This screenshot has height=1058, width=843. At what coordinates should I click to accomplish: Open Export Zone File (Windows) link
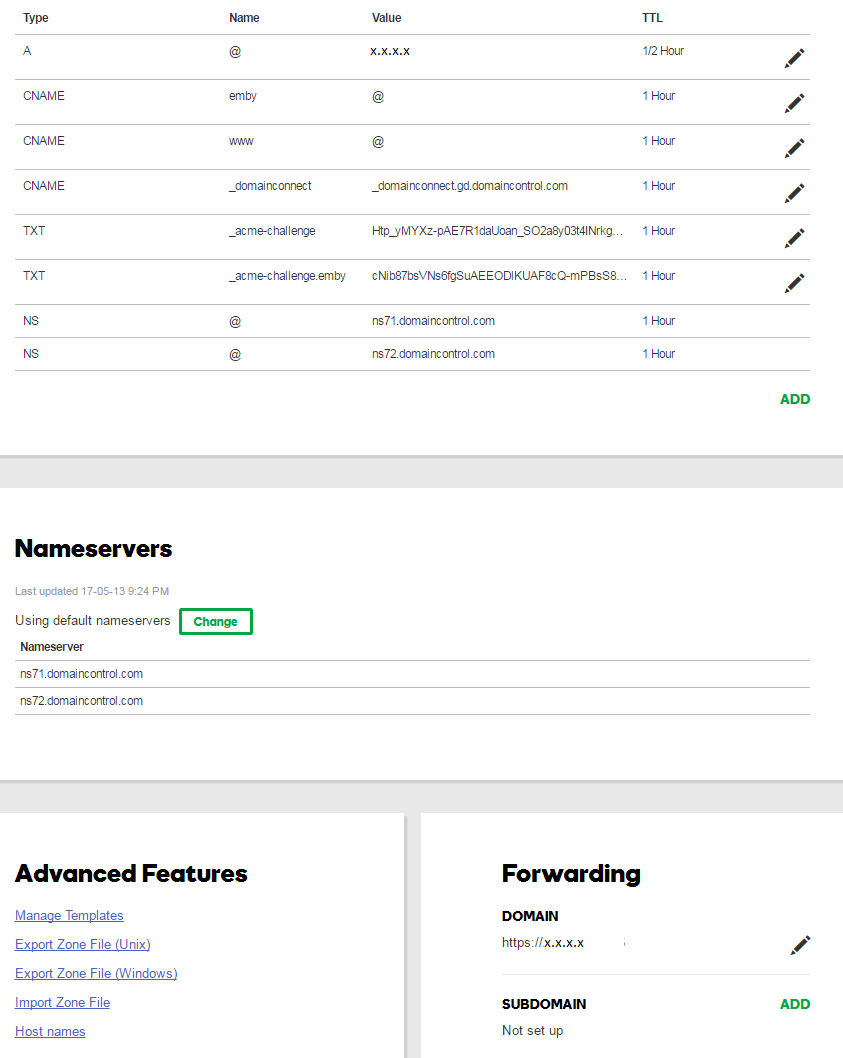(x=96, y=973)
